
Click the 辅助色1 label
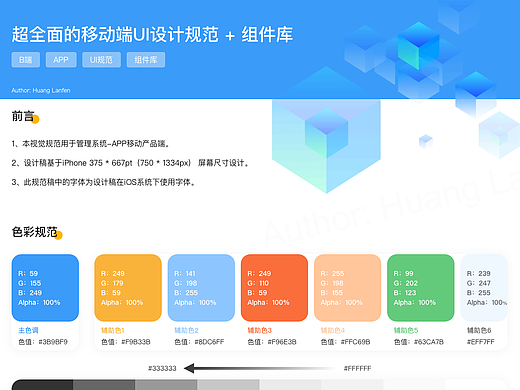113,330
